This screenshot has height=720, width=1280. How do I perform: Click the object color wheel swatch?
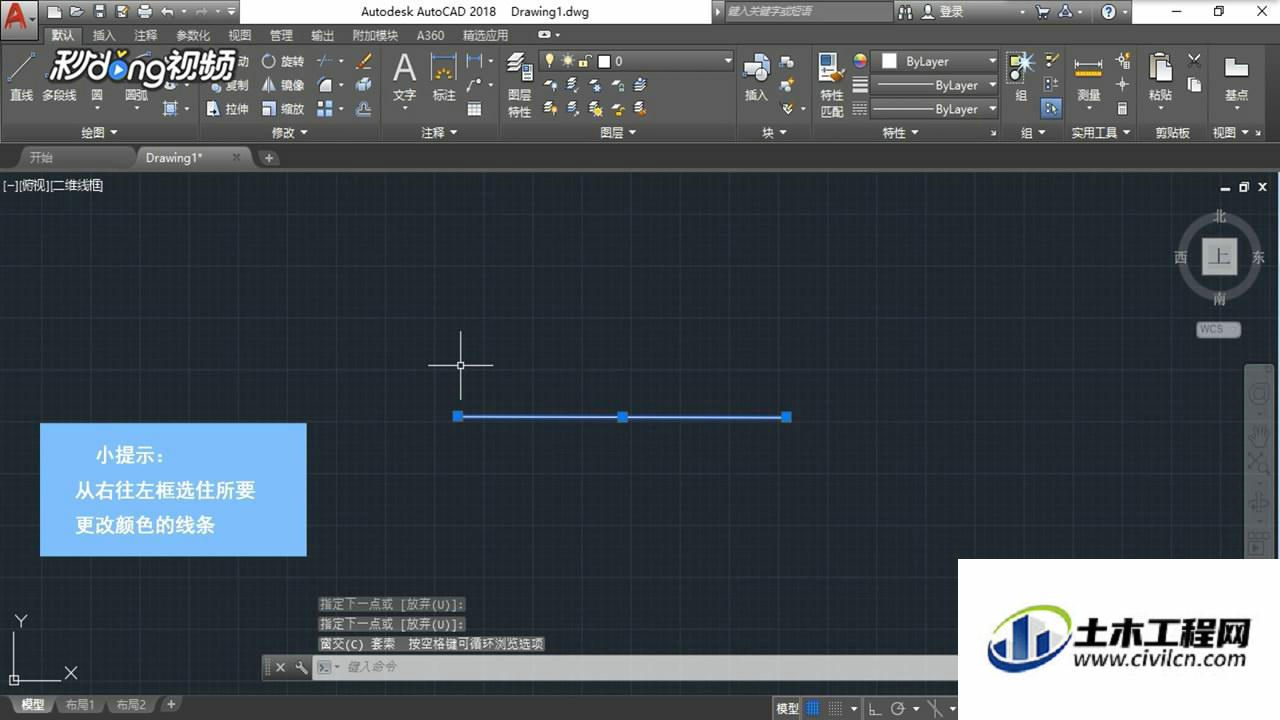click(x=860, y=61)
